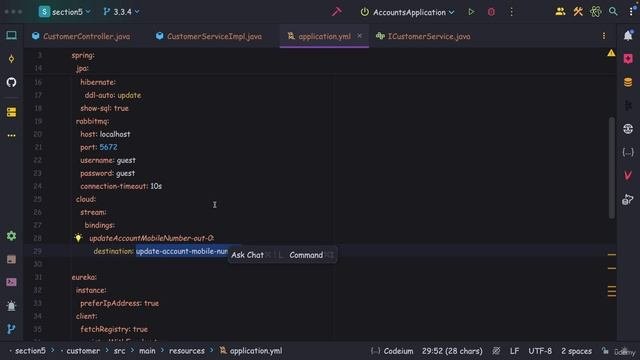Click src breadcrumb in status bar
This screenshot has height=360, width=640.
coord(120,351)
